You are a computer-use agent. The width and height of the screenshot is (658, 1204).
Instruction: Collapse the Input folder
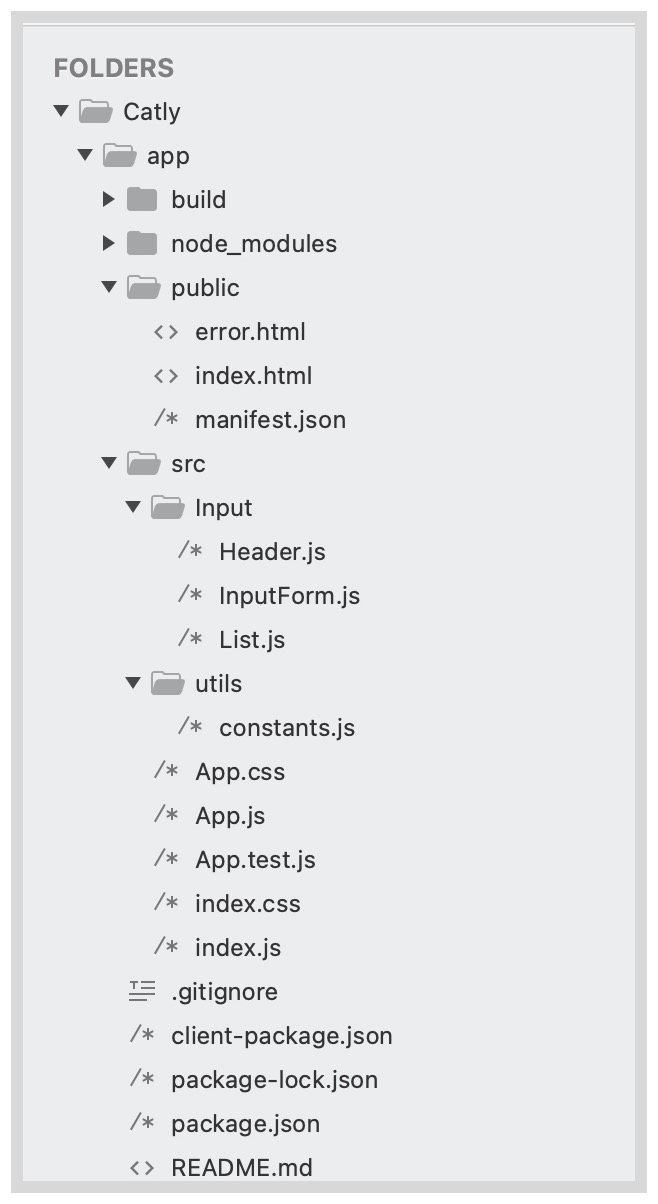coord(133,507)
